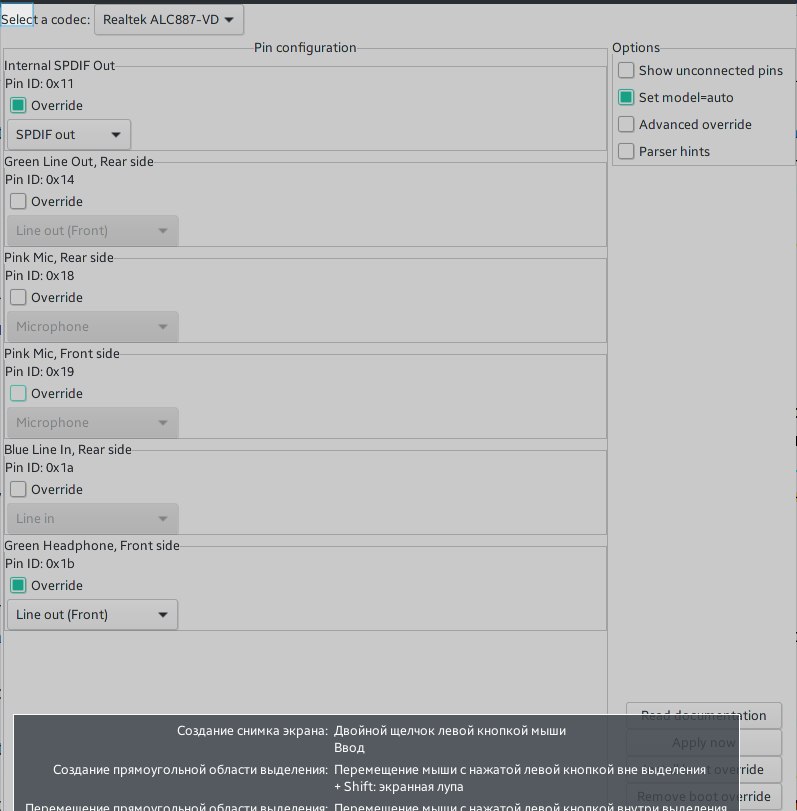797x811 pixels.
Task: Open the dropdown under Green Line Out, Rear side
Action: (93, 231)
